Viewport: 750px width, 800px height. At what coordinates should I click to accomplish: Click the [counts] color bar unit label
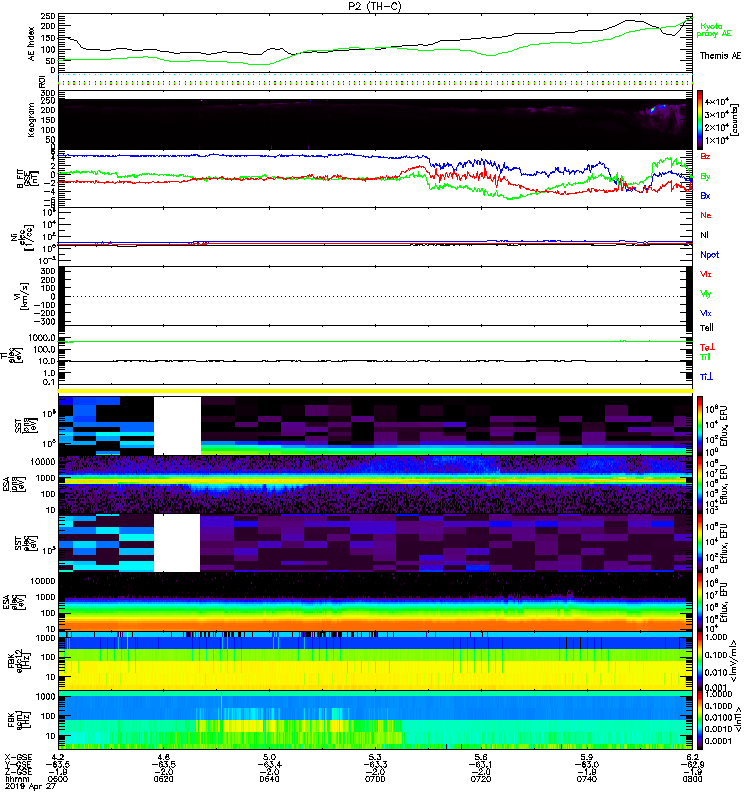pyautogui.click(x=735, y=120)
